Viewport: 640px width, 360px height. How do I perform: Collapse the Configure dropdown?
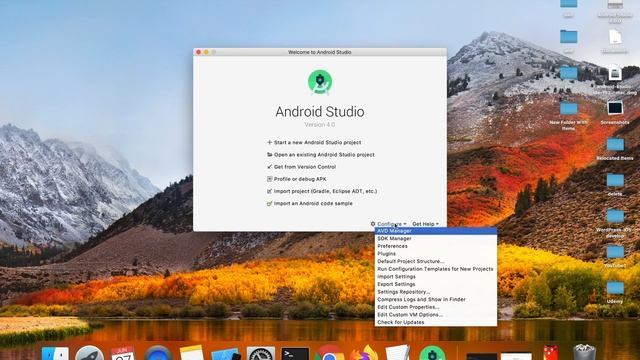click(x=391, y=224)
